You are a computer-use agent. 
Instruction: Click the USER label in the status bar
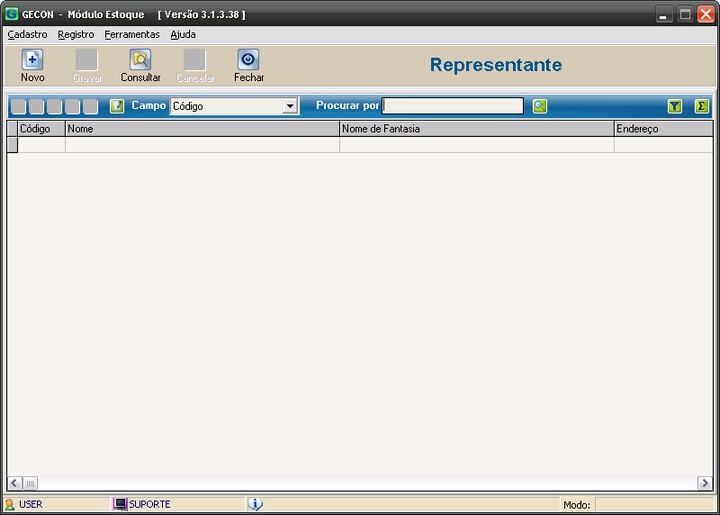31,504
